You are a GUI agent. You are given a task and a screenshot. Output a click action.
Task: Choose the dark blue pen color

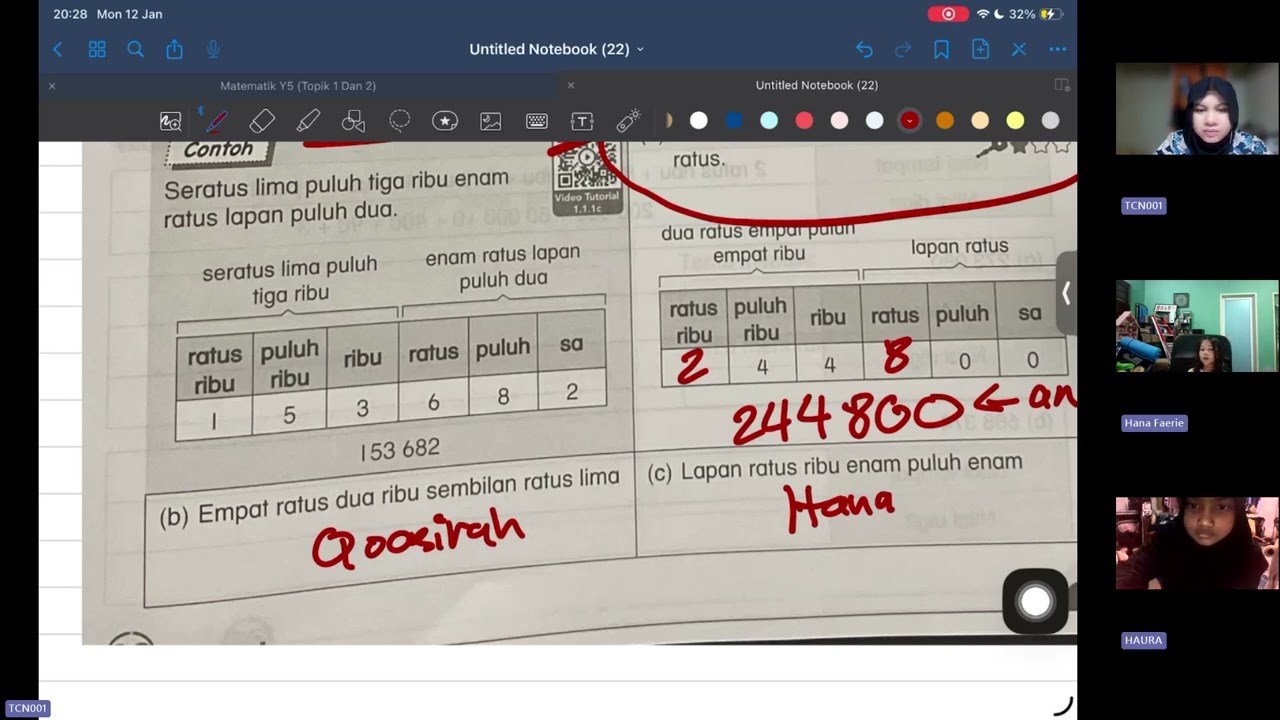point(734,121)
